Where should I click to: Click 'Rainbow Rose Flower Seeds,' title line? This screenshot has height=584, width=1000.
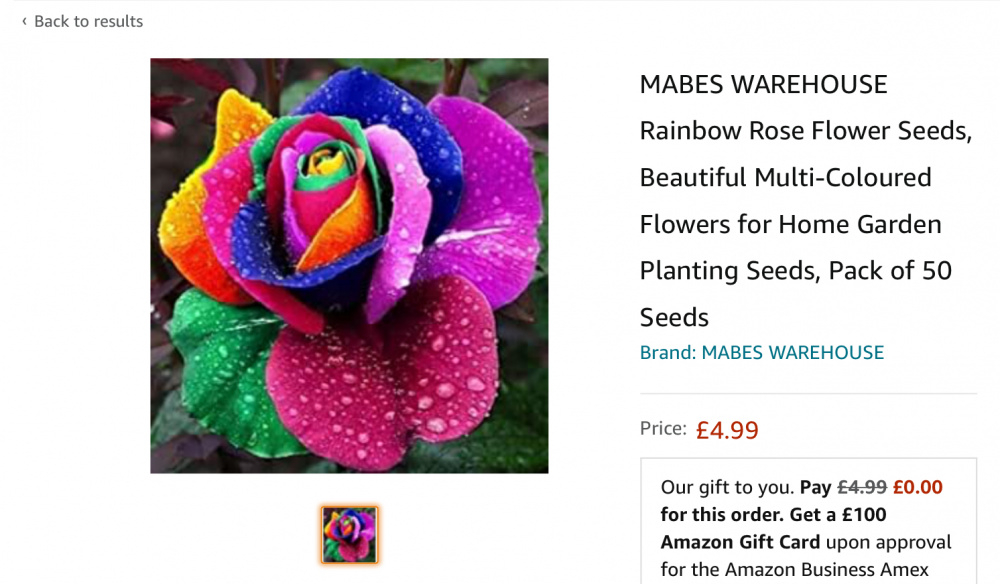tap(805, 131)
